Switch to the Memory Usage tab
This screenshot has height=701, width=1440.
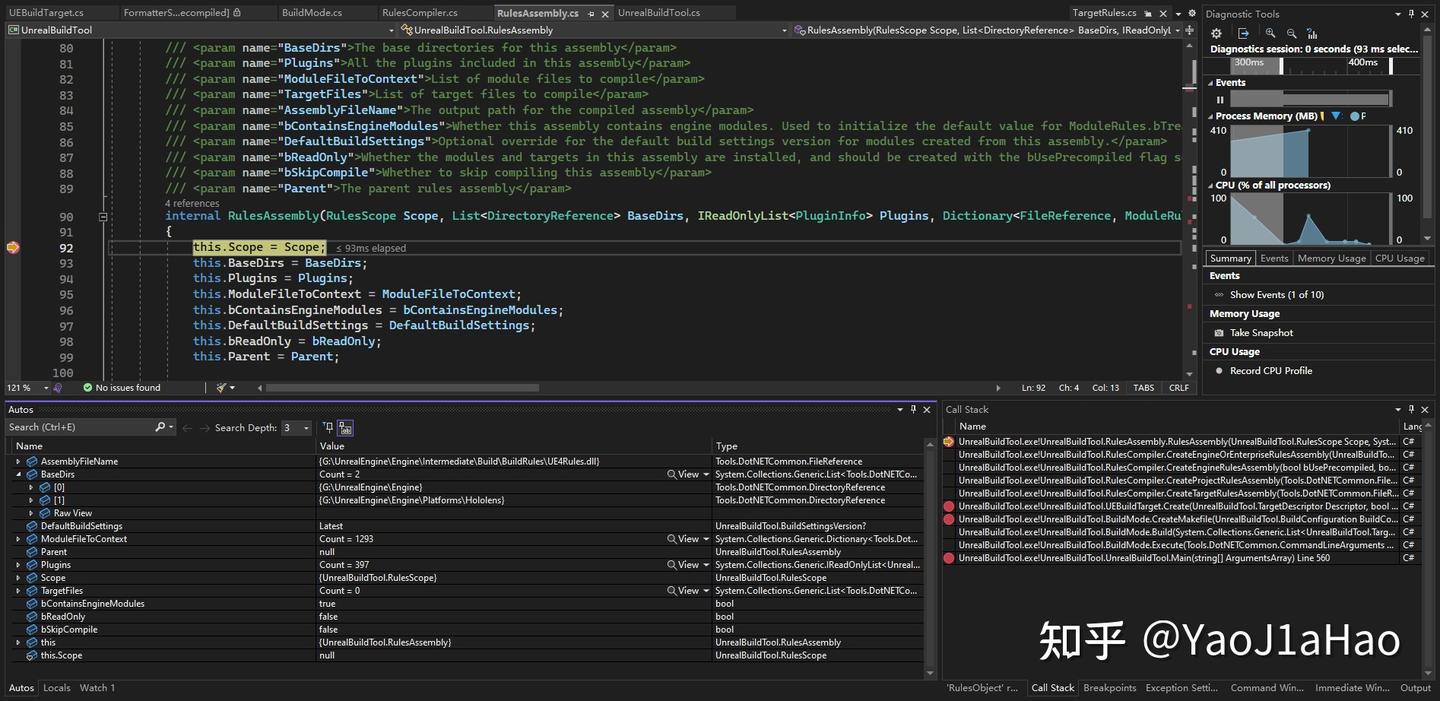click(1330, 258)
